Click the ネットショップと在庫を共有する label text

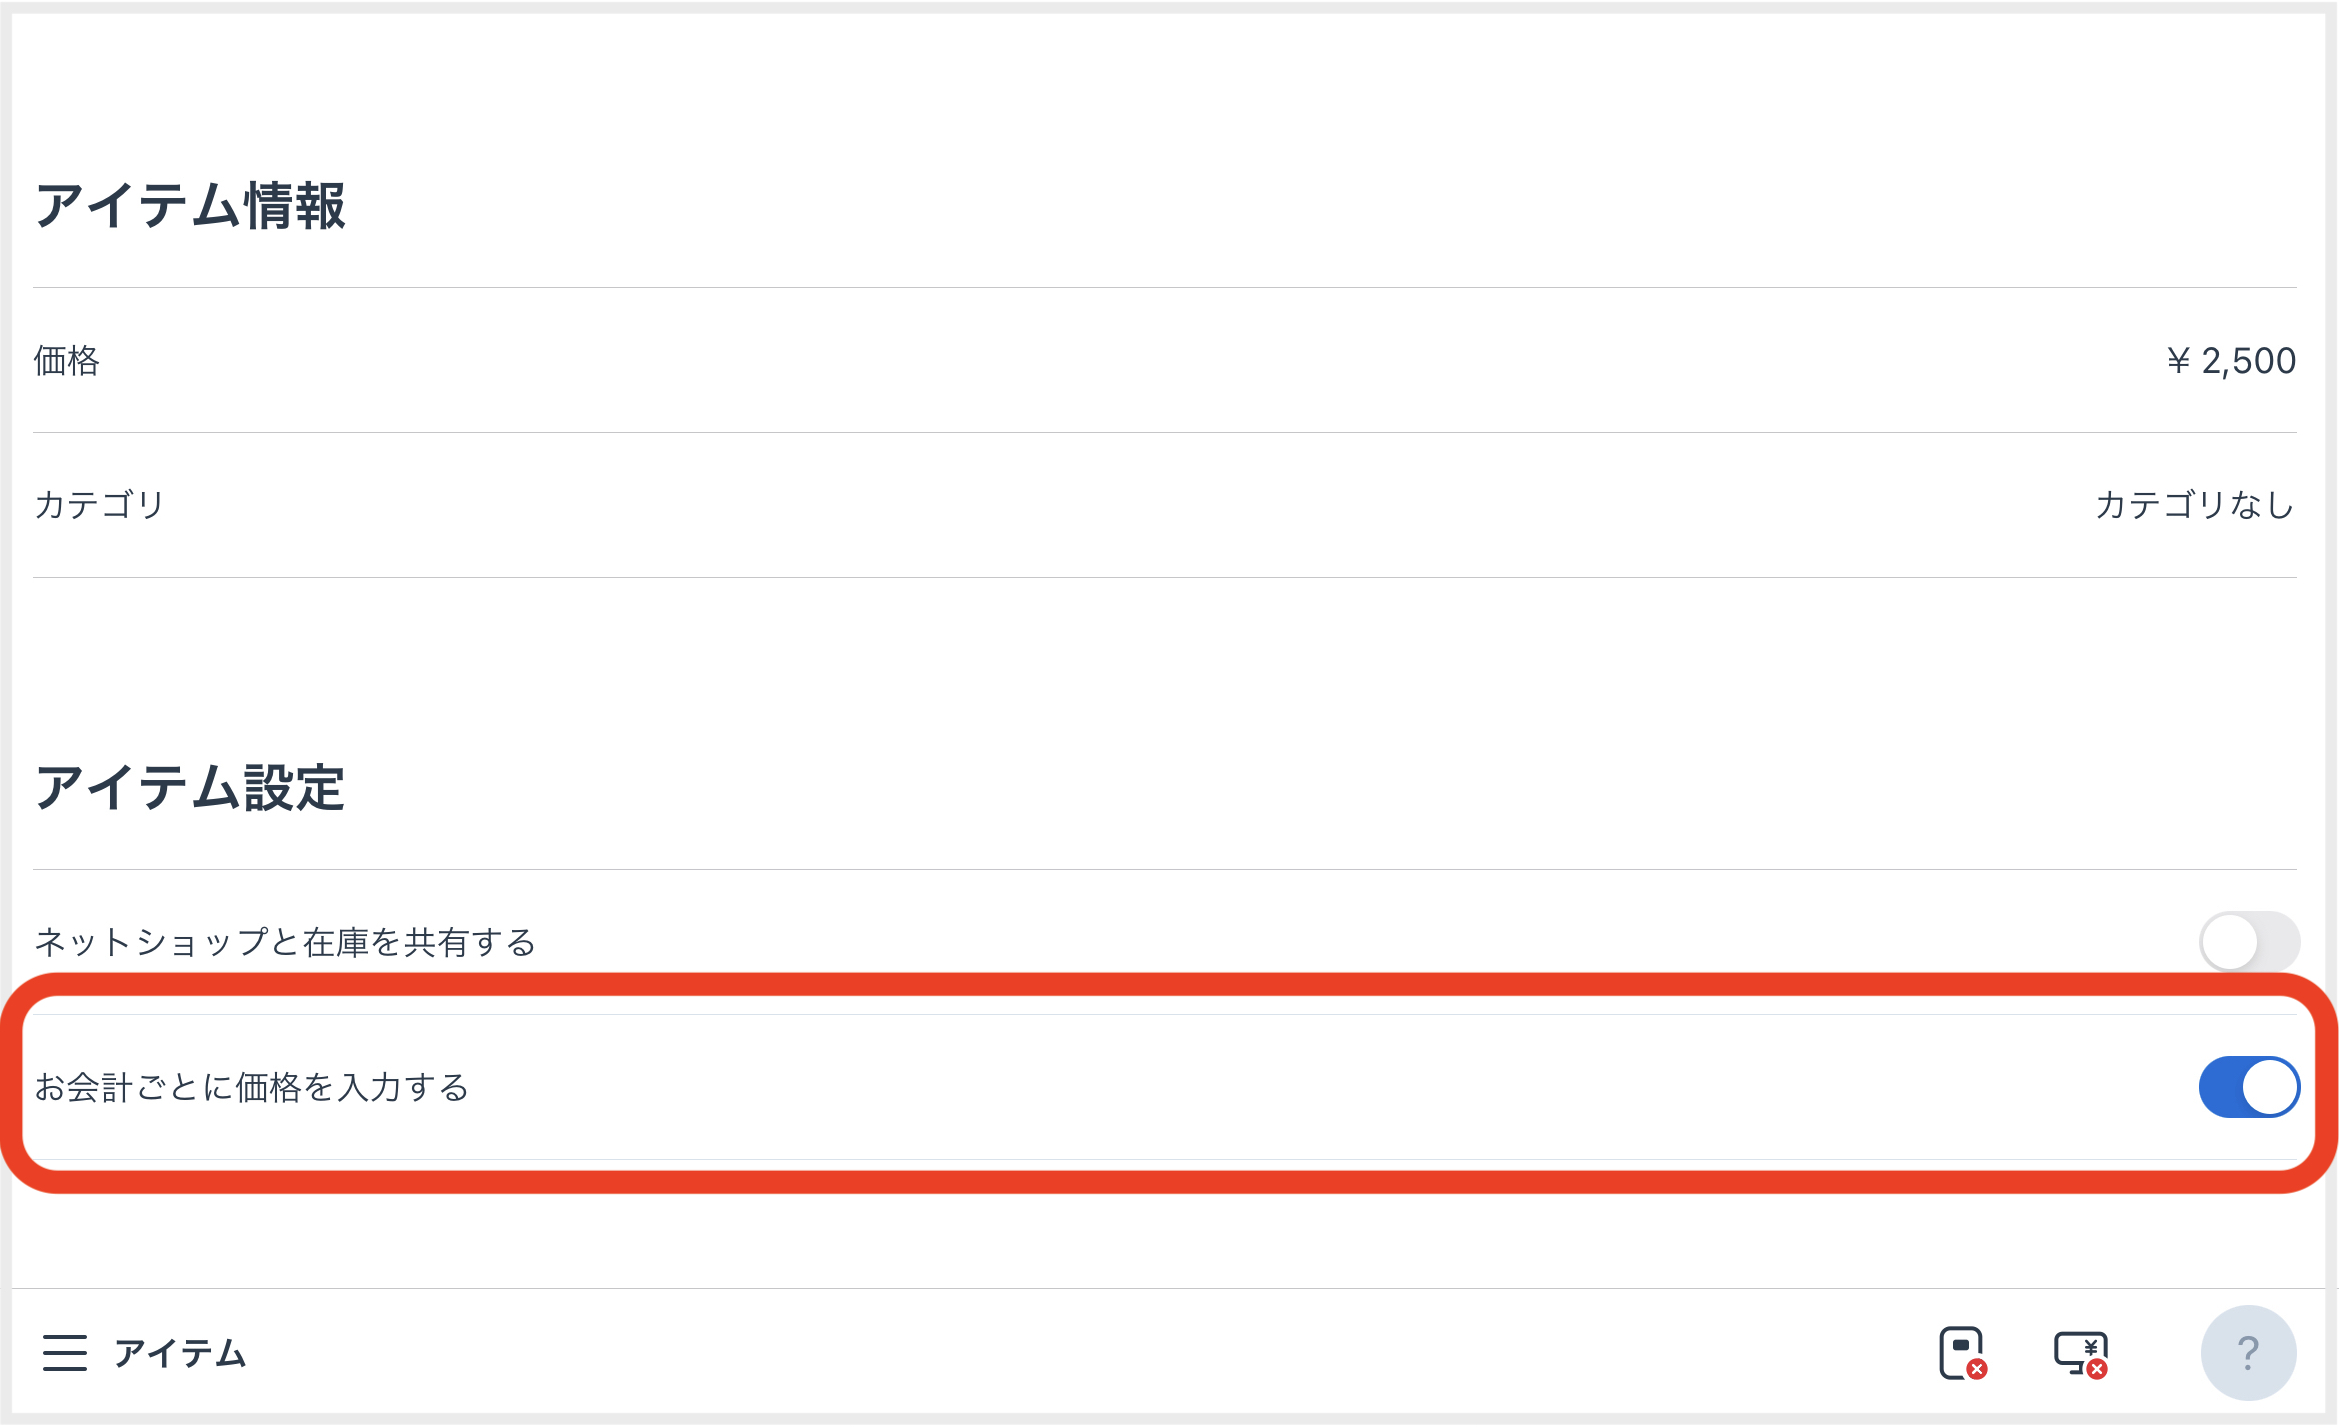(285, 942)
